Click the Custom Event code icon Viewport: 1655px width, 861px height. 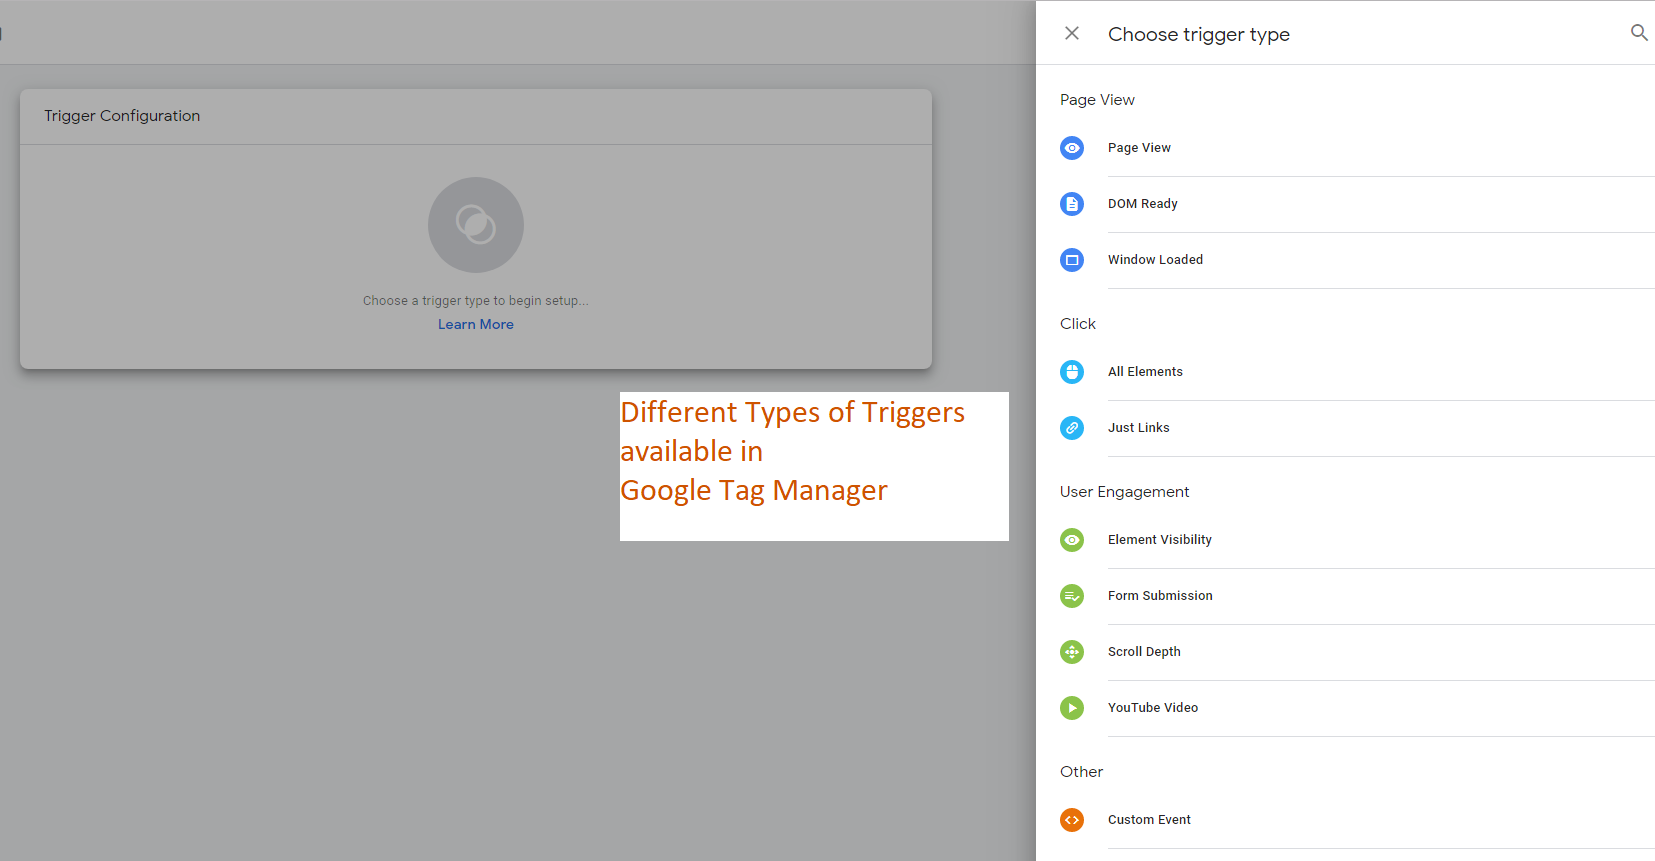[x=1072, y=820]
